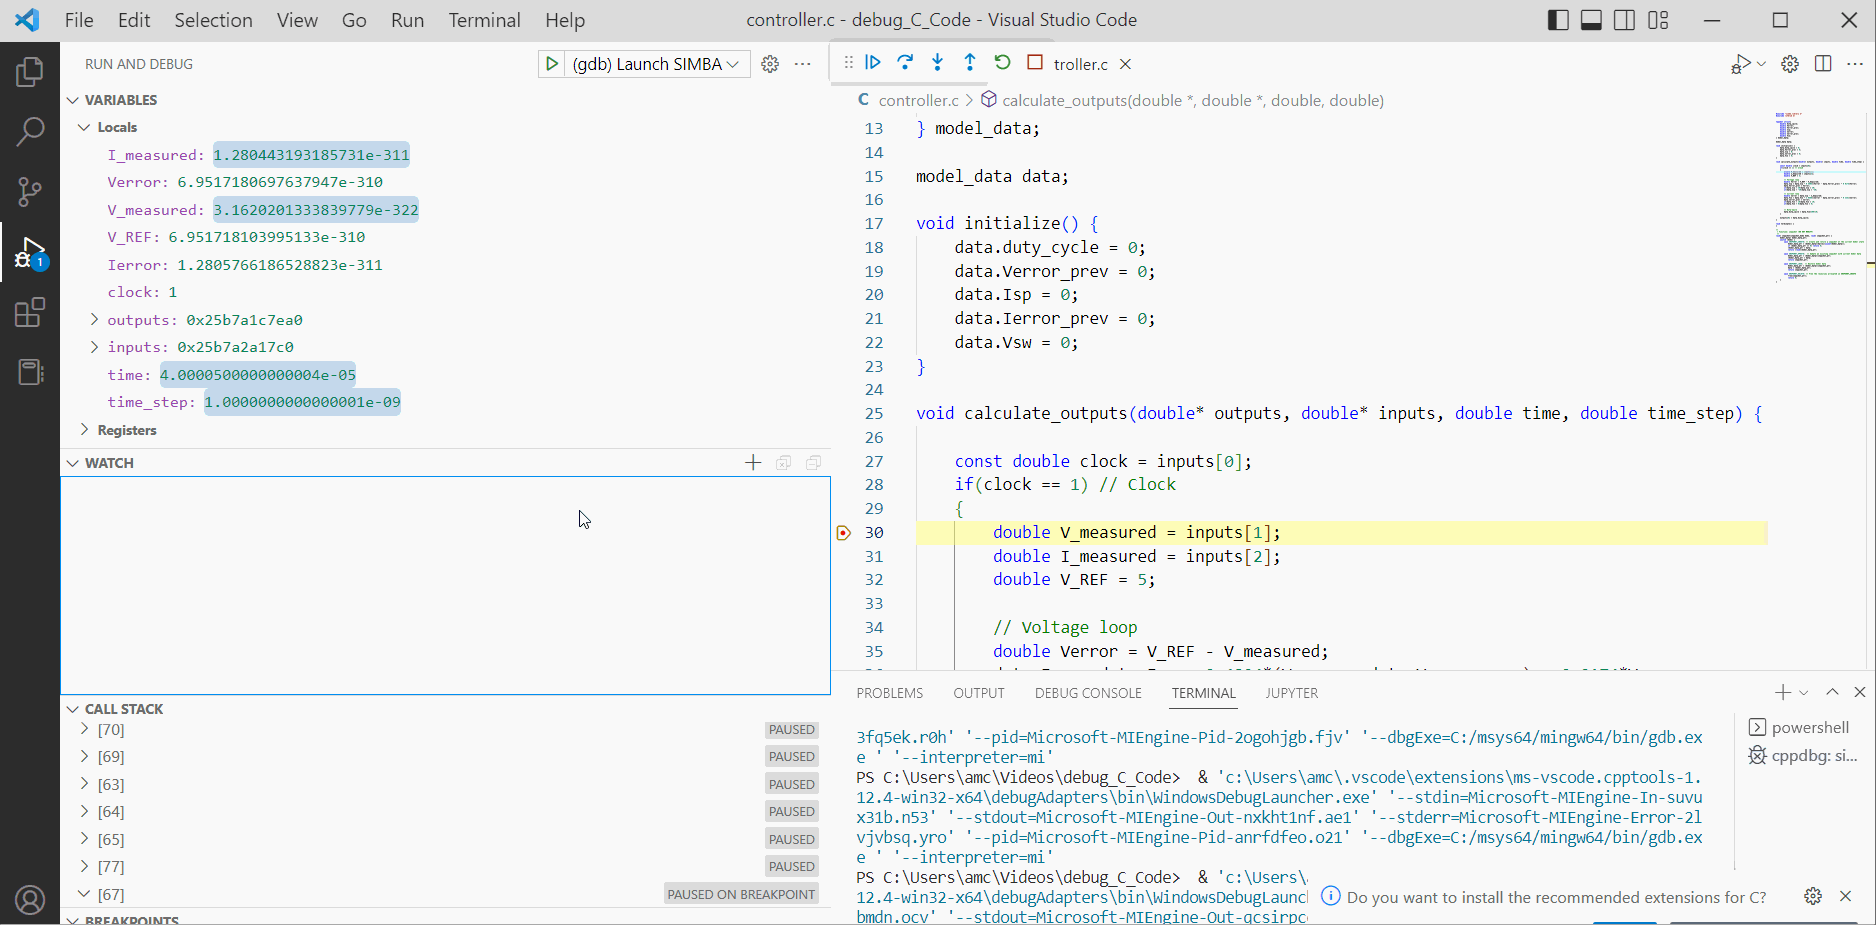Viewport: 1876px width, 925px height.
Task: Click the editor minimap overview
Action: tap(1818, 196)
